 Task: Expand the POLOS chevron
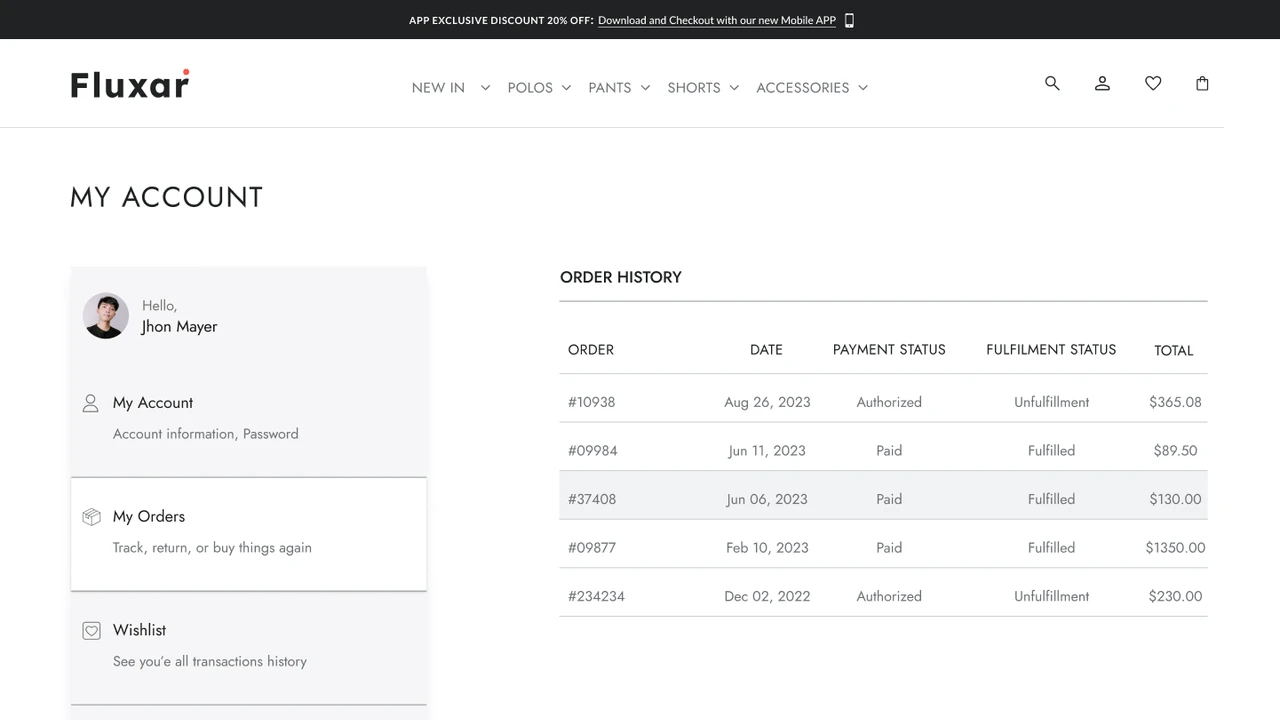566,88
